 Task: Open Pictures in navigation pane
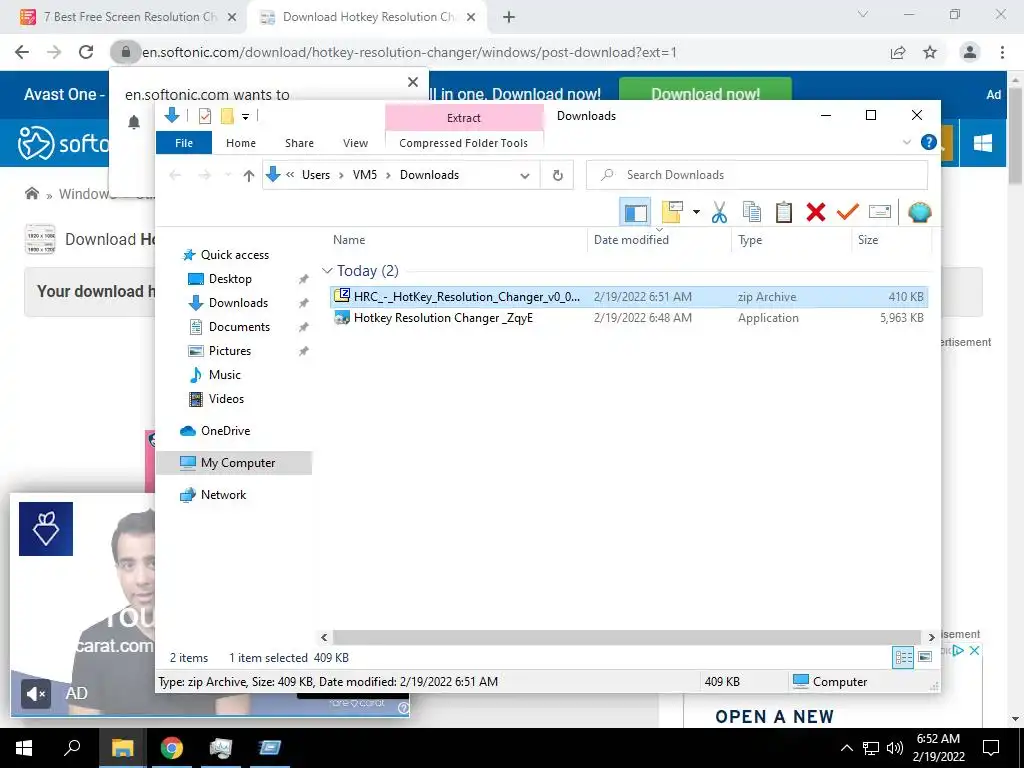[229, 351]
